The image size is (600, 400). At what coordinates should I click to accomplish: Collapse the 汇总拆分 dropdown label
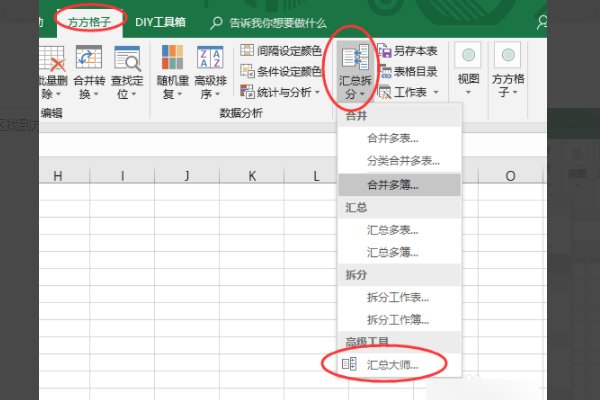coord(355,87)
